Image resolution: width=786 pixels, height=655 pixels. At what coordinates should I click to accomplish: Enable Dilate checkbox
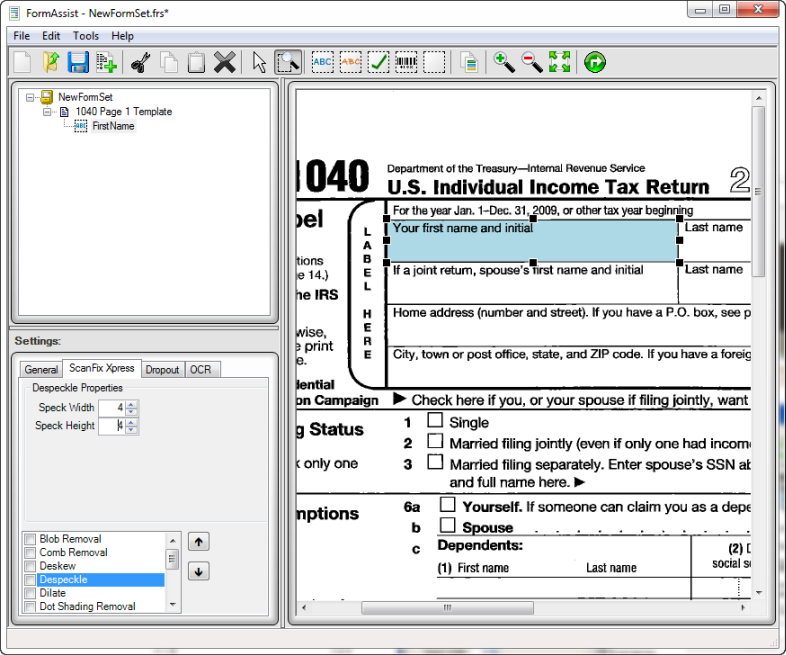30,593
